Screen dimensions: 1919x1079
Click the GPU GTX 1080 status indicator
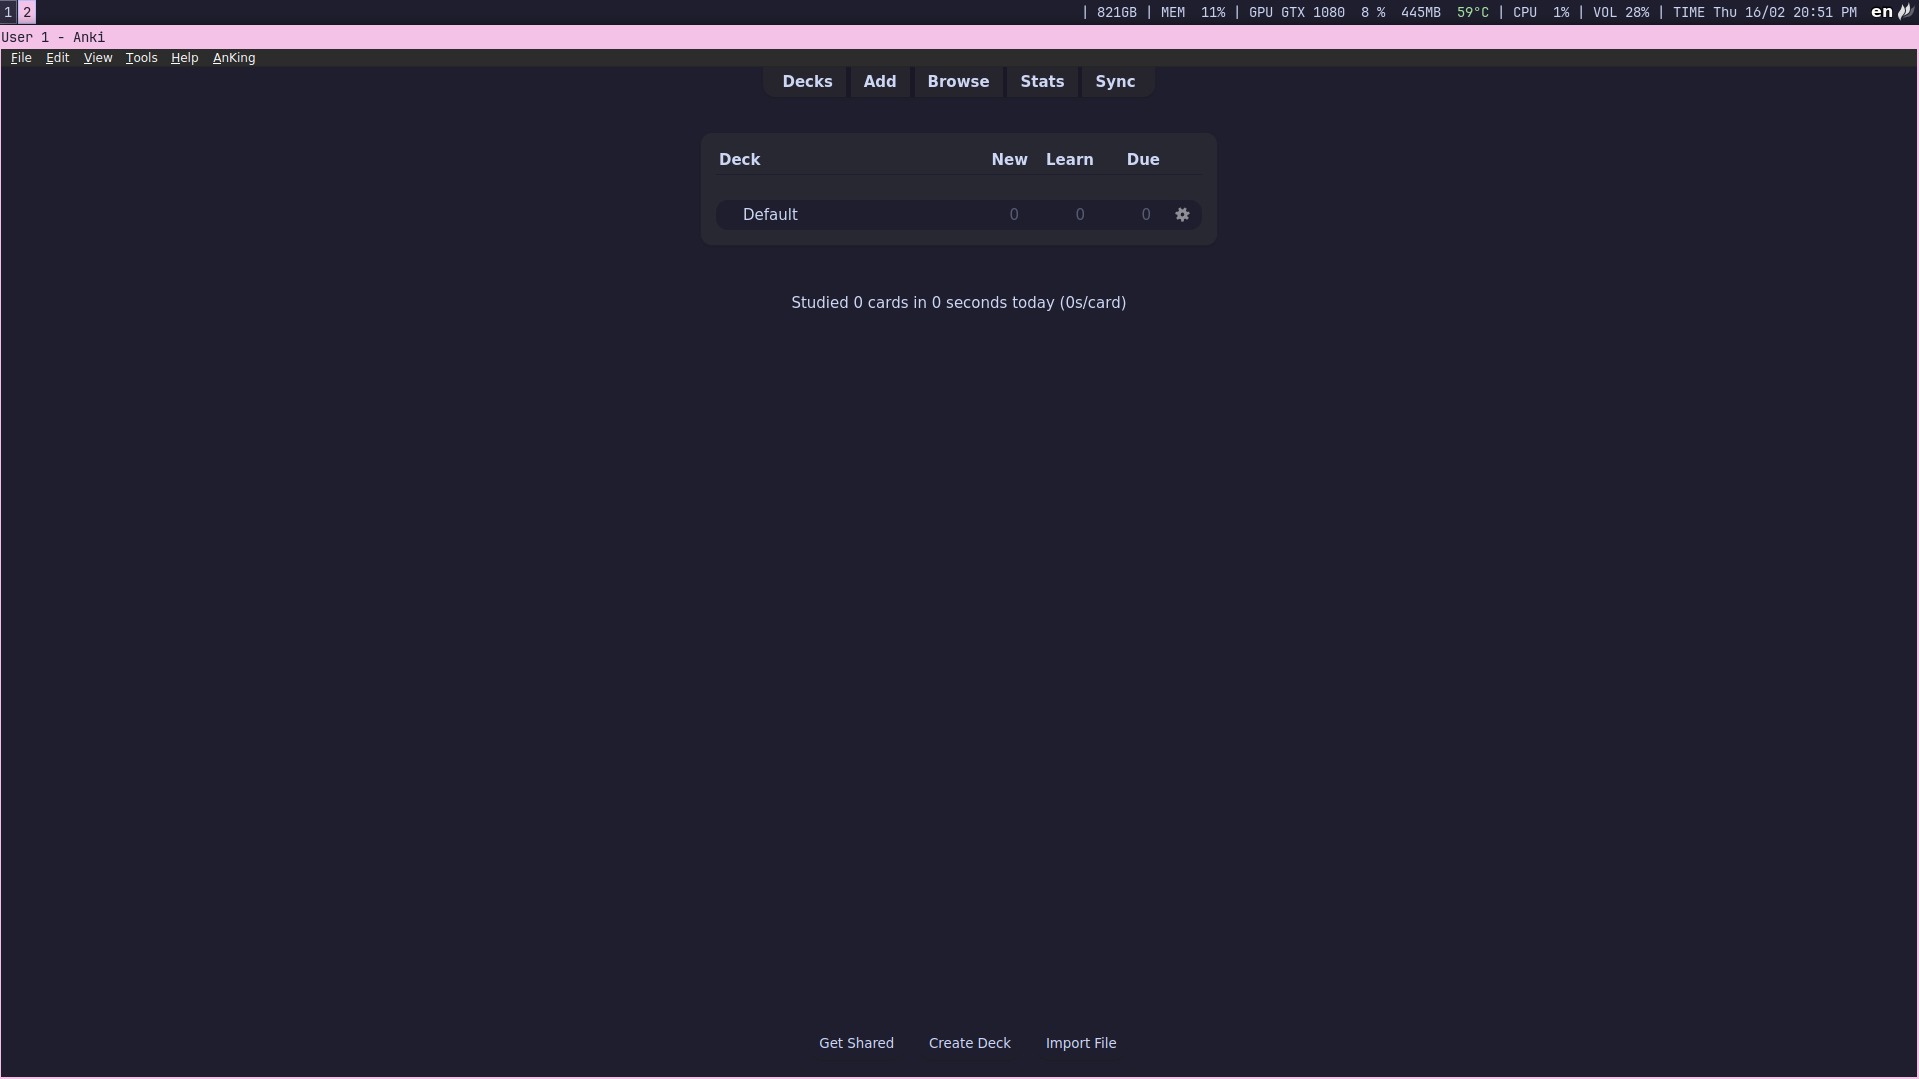1296,12
